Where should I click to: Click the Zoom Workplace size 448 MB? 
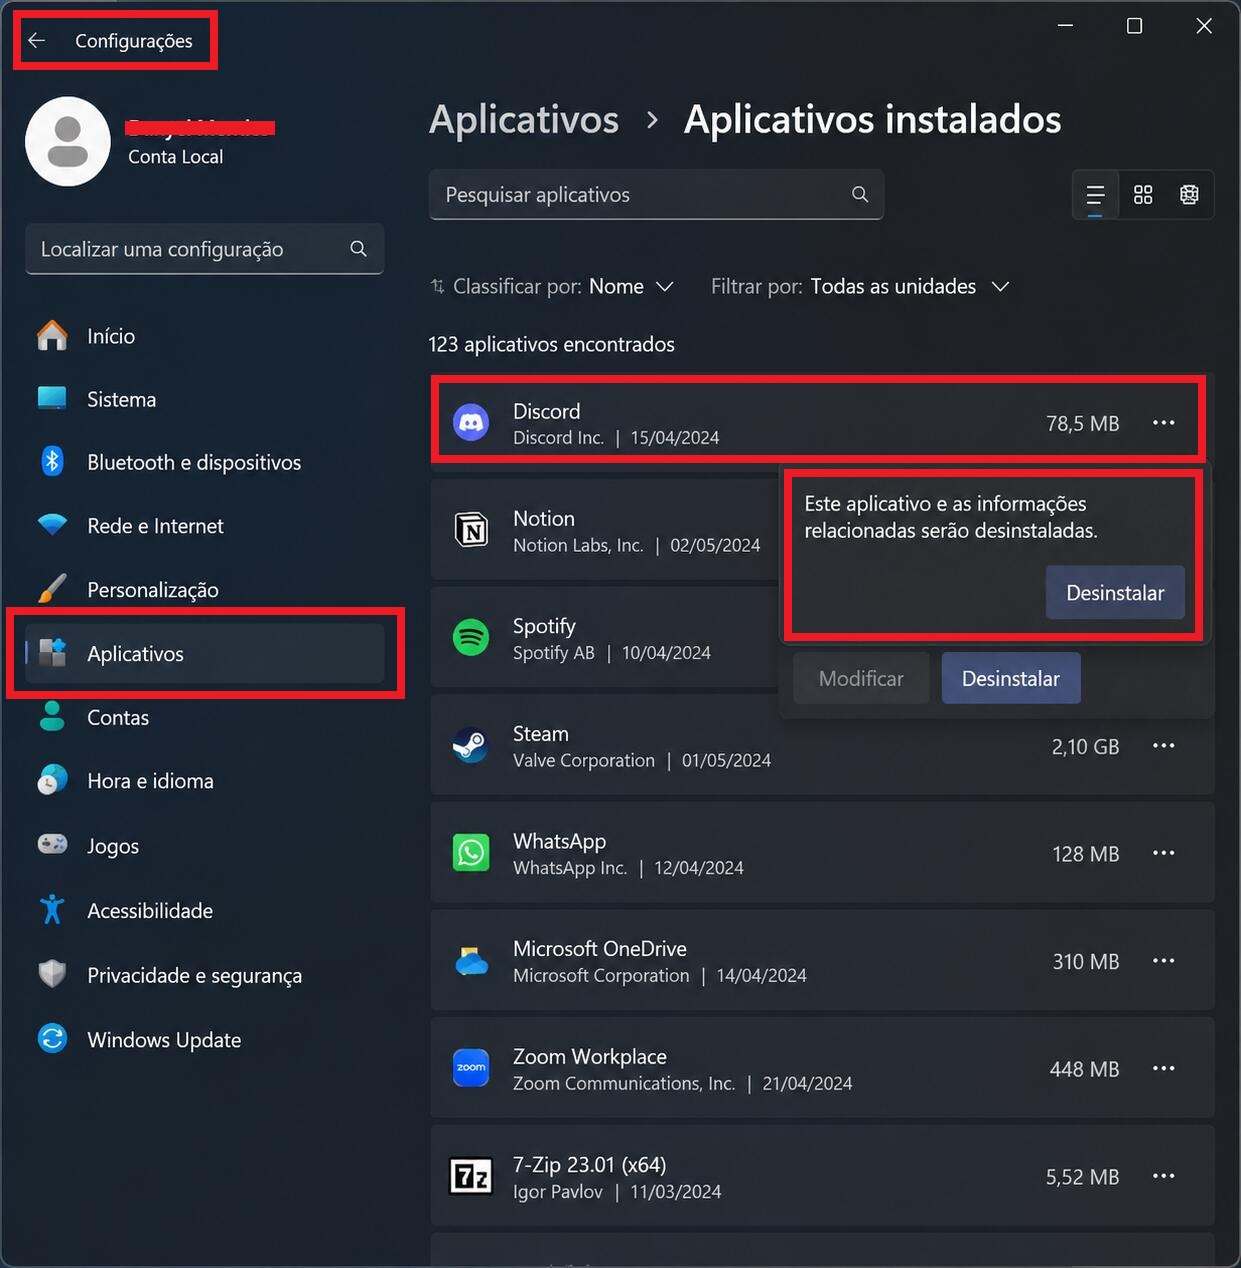coord(1084,1069)
